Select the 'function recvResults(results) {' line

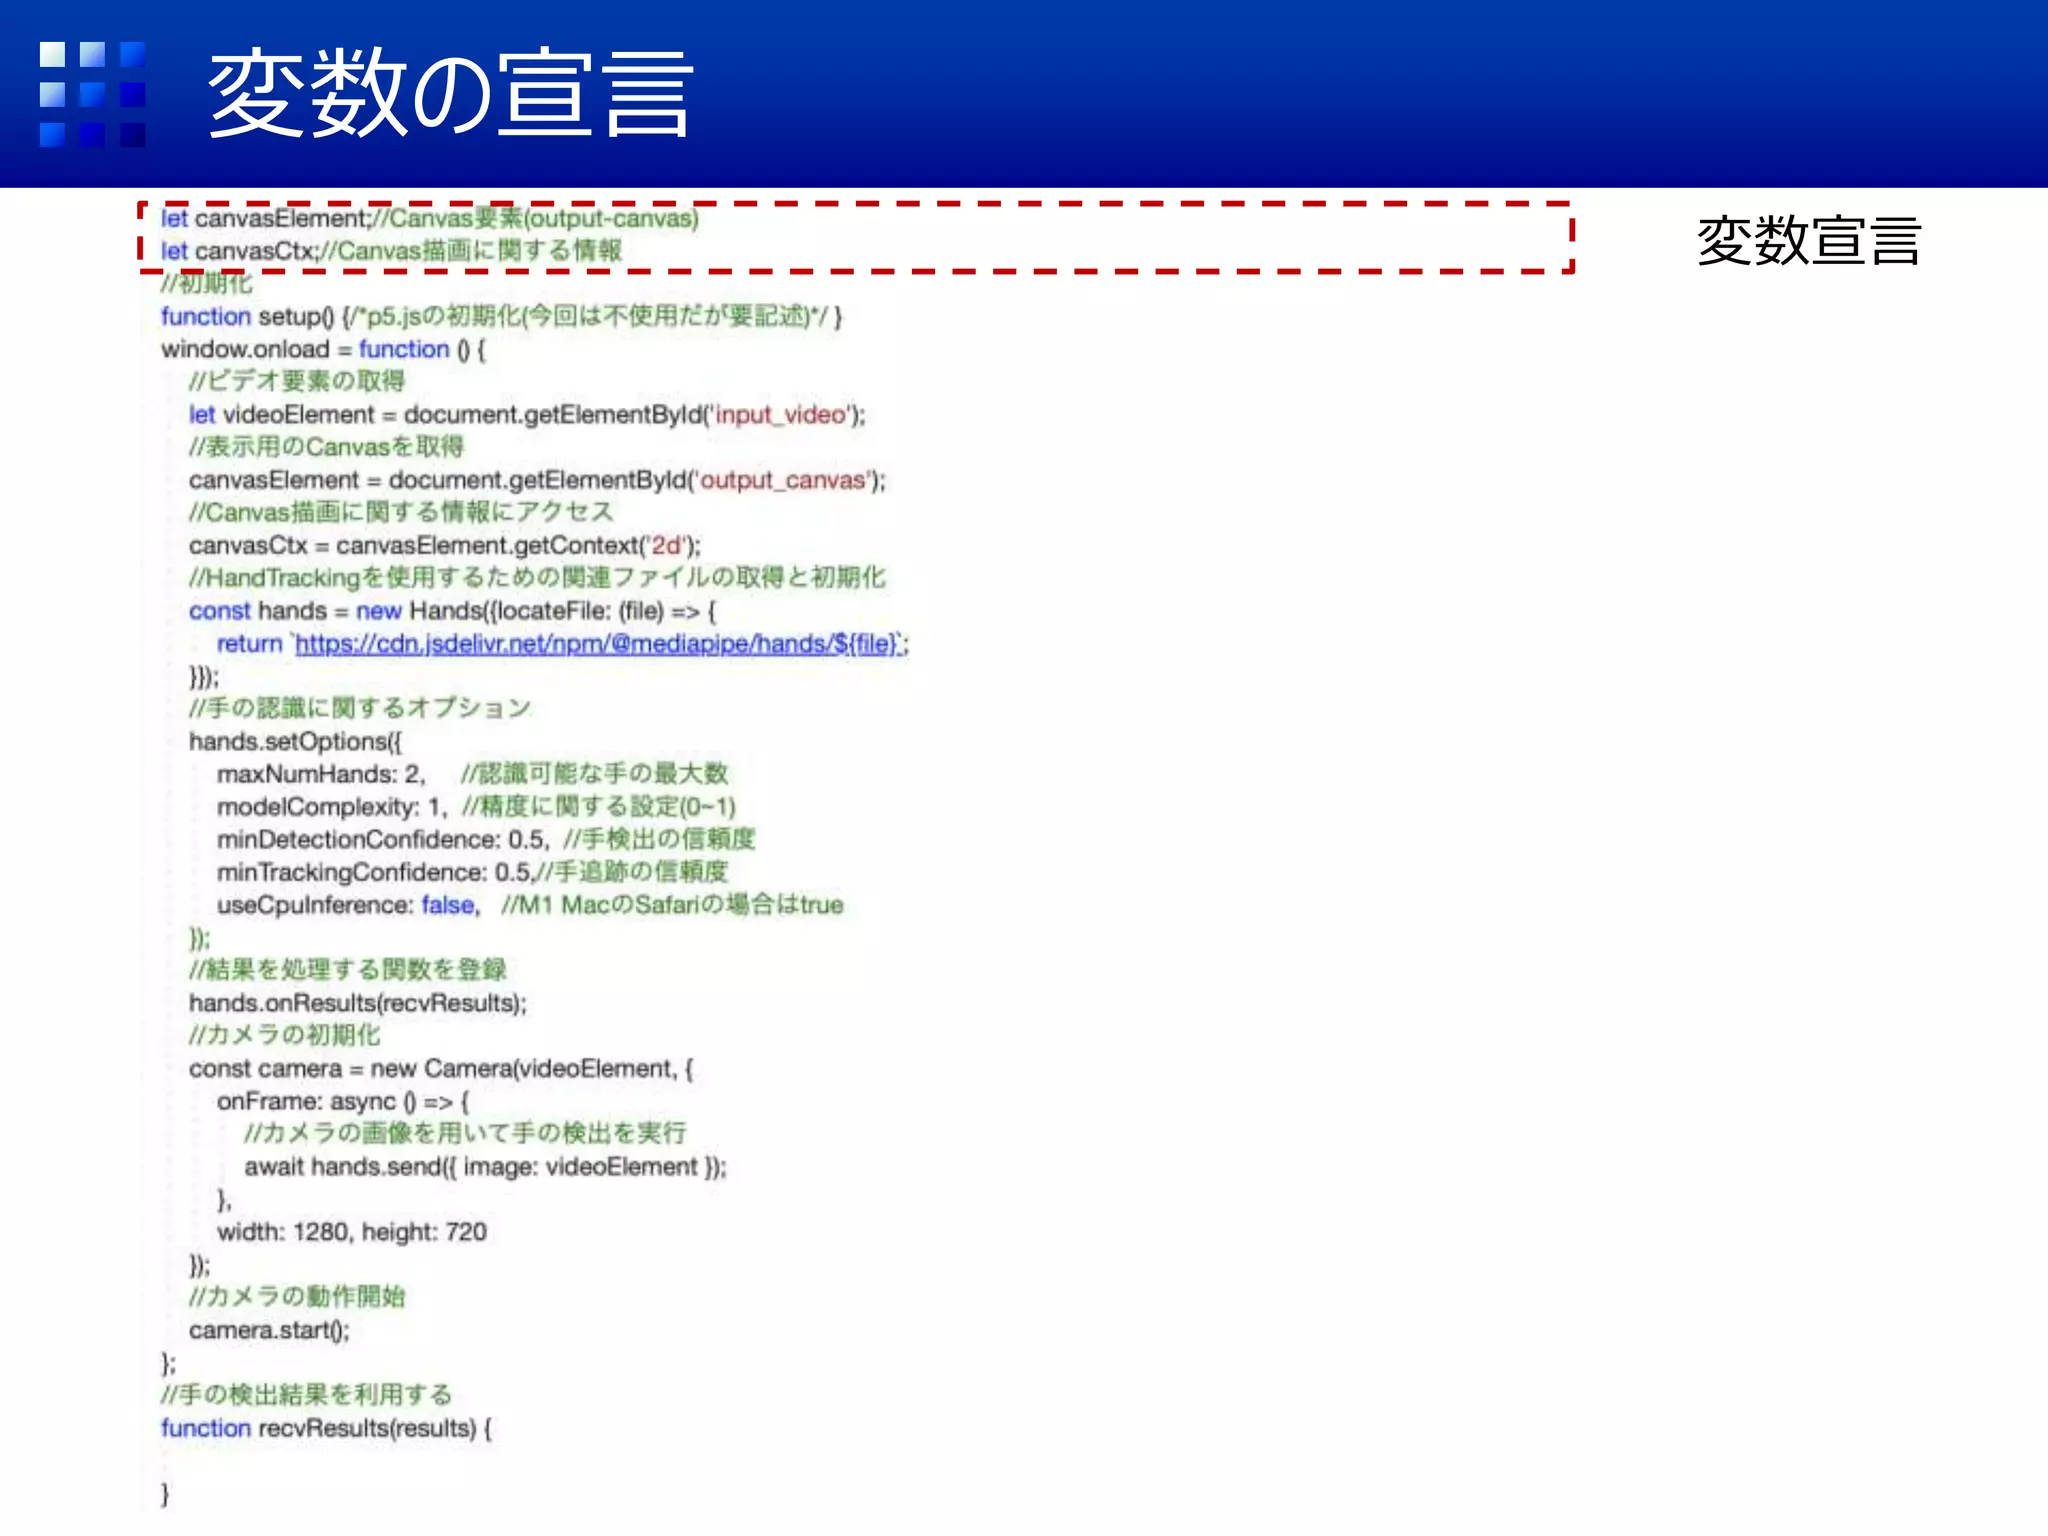pyautogui.click(x=327, y=1428)
